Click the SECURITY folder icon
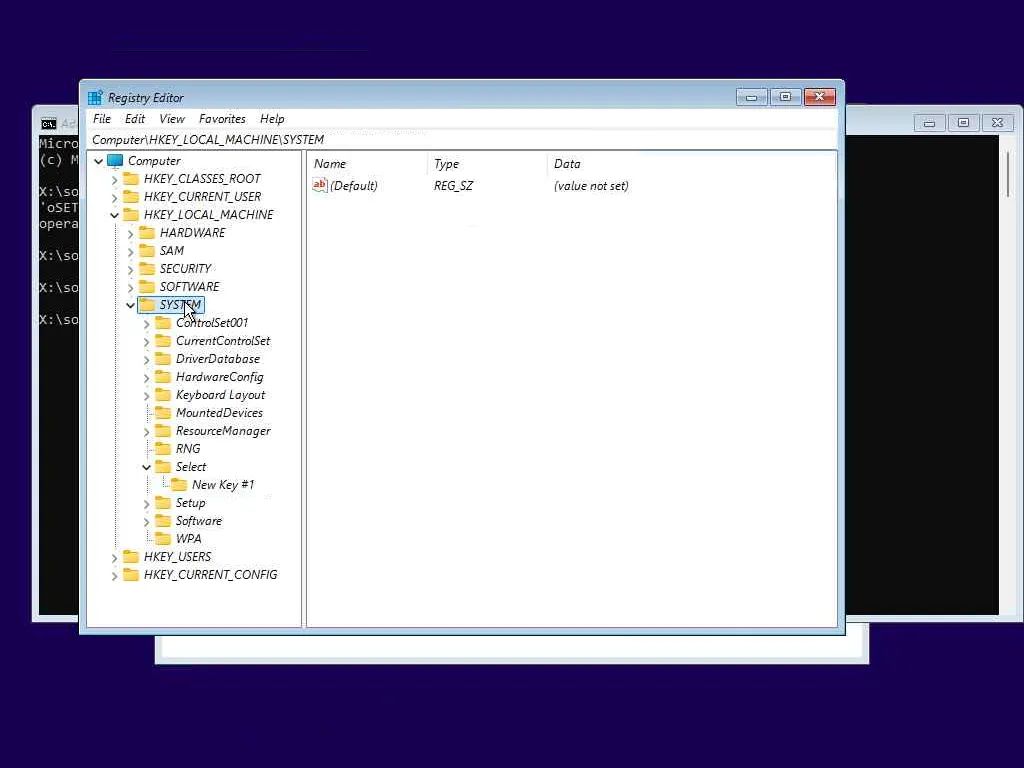This screenshot has height=768, width=1024. pyautogui.click(x=148, y=268)
